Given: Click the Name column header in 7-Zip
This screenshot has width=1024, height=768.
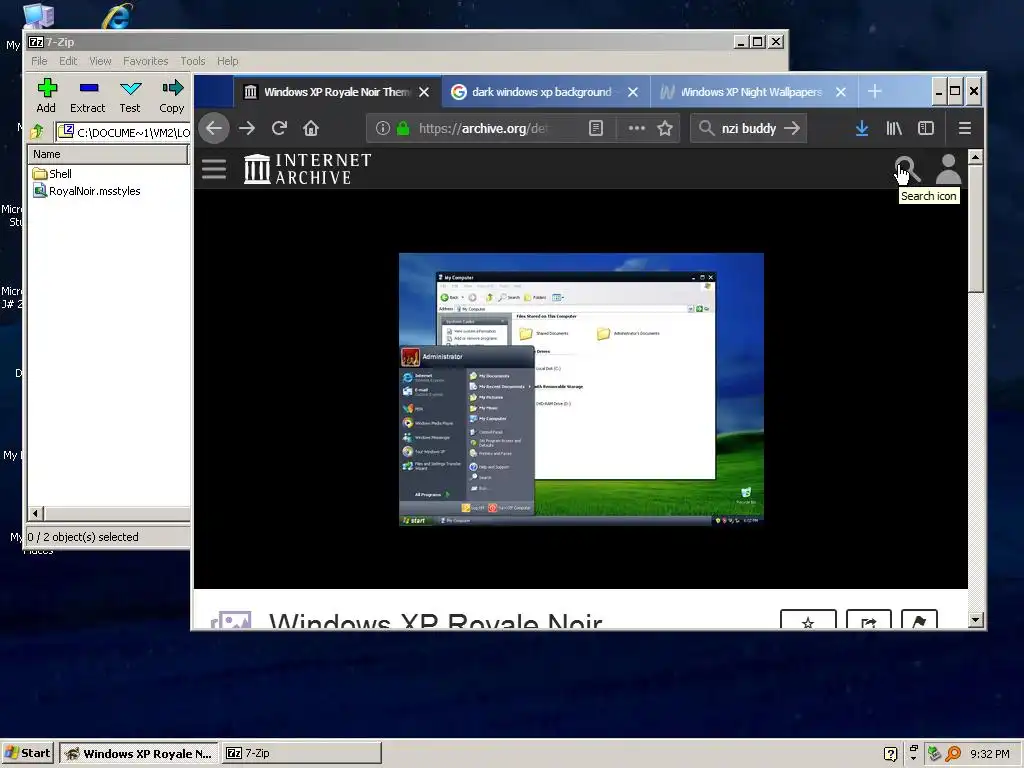Looking at the screenshot, I should pyautogui.click(x=108, y=154).
